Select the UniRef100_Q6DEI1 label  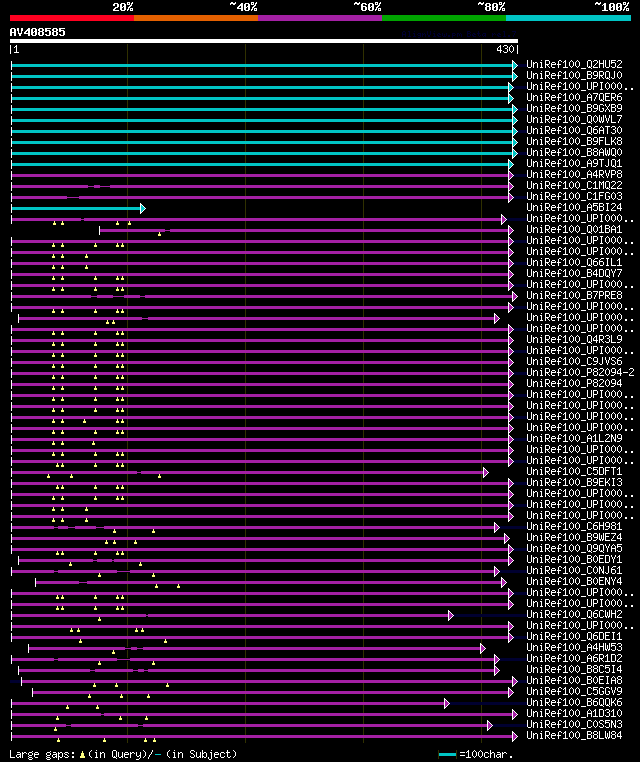click(x=574, y=637)
